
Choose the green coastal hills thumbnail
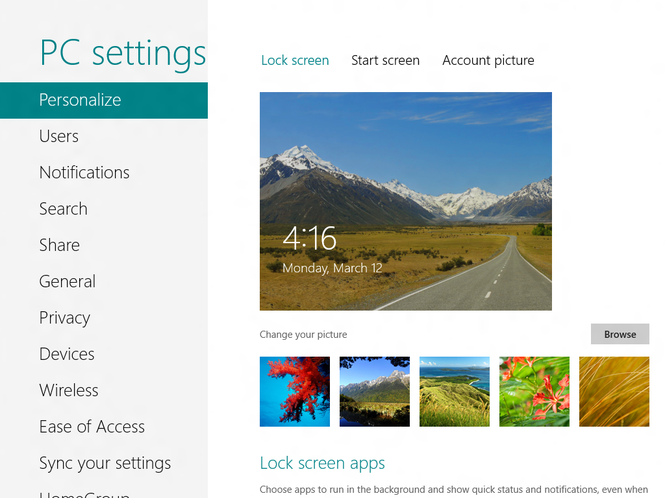click(454, 392)
